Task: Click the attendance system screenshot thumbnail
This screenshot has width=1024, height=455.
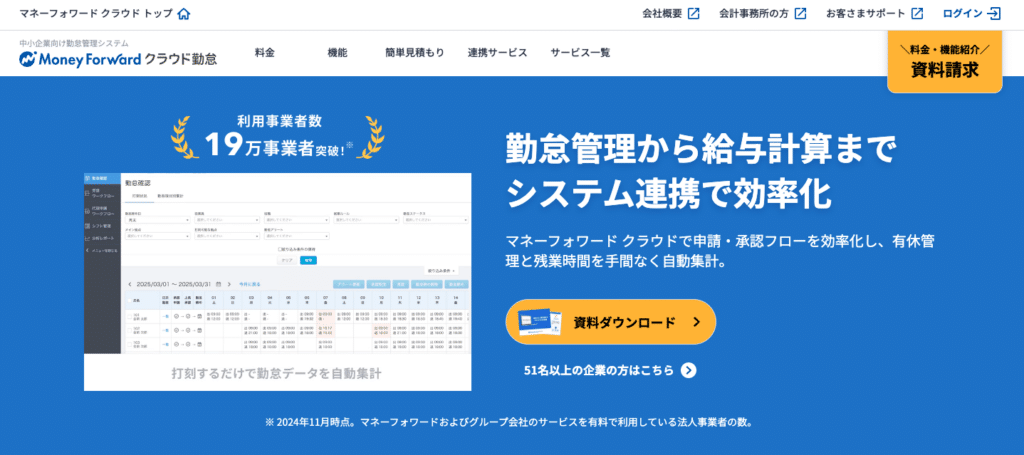Action: [x=278, y=282]
